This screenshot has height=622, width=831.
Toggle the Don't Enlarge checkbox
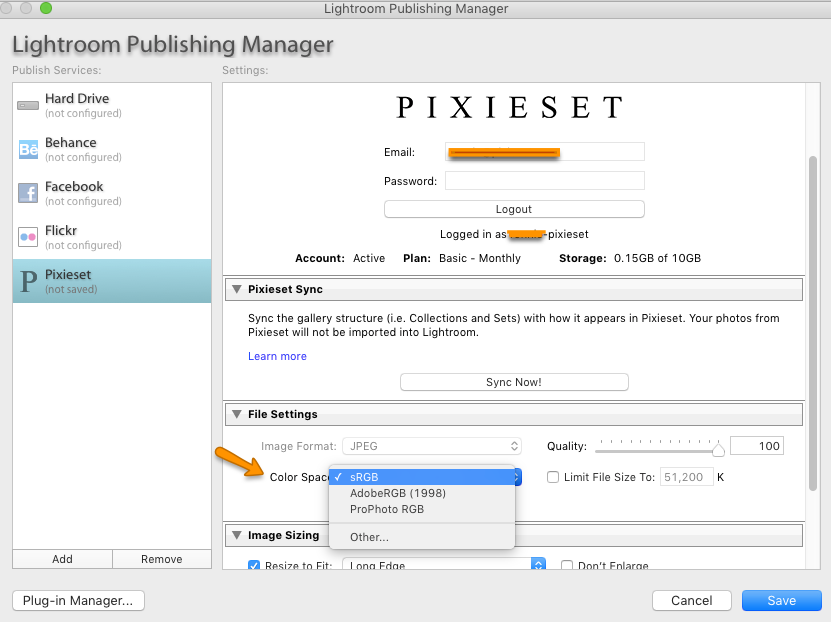(567, 565)
